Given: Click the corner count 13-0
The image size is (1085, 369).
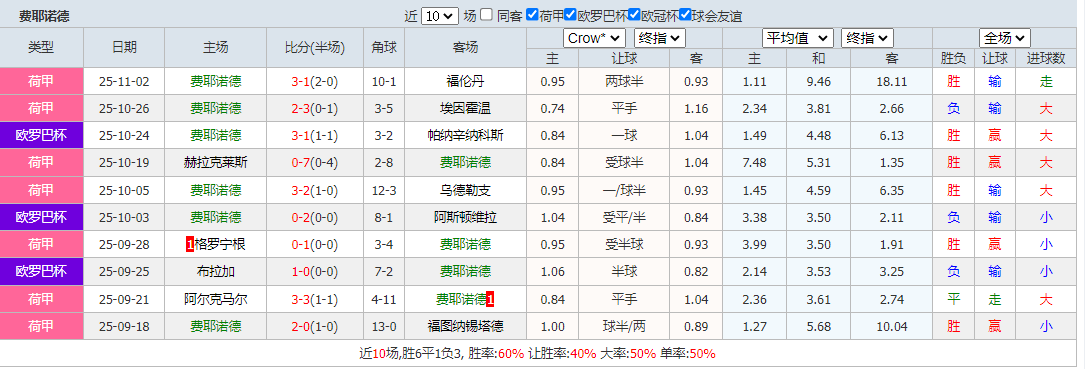Looking at the screenshot, I should pos(384,326).
